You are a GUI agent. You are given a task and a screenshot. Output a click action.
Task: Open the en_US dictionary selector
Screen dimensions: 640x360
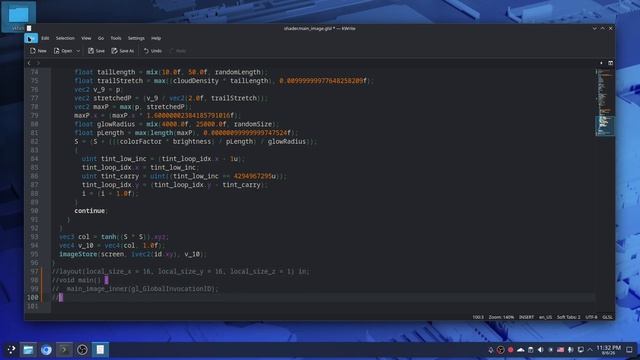[x=545, y=317]
